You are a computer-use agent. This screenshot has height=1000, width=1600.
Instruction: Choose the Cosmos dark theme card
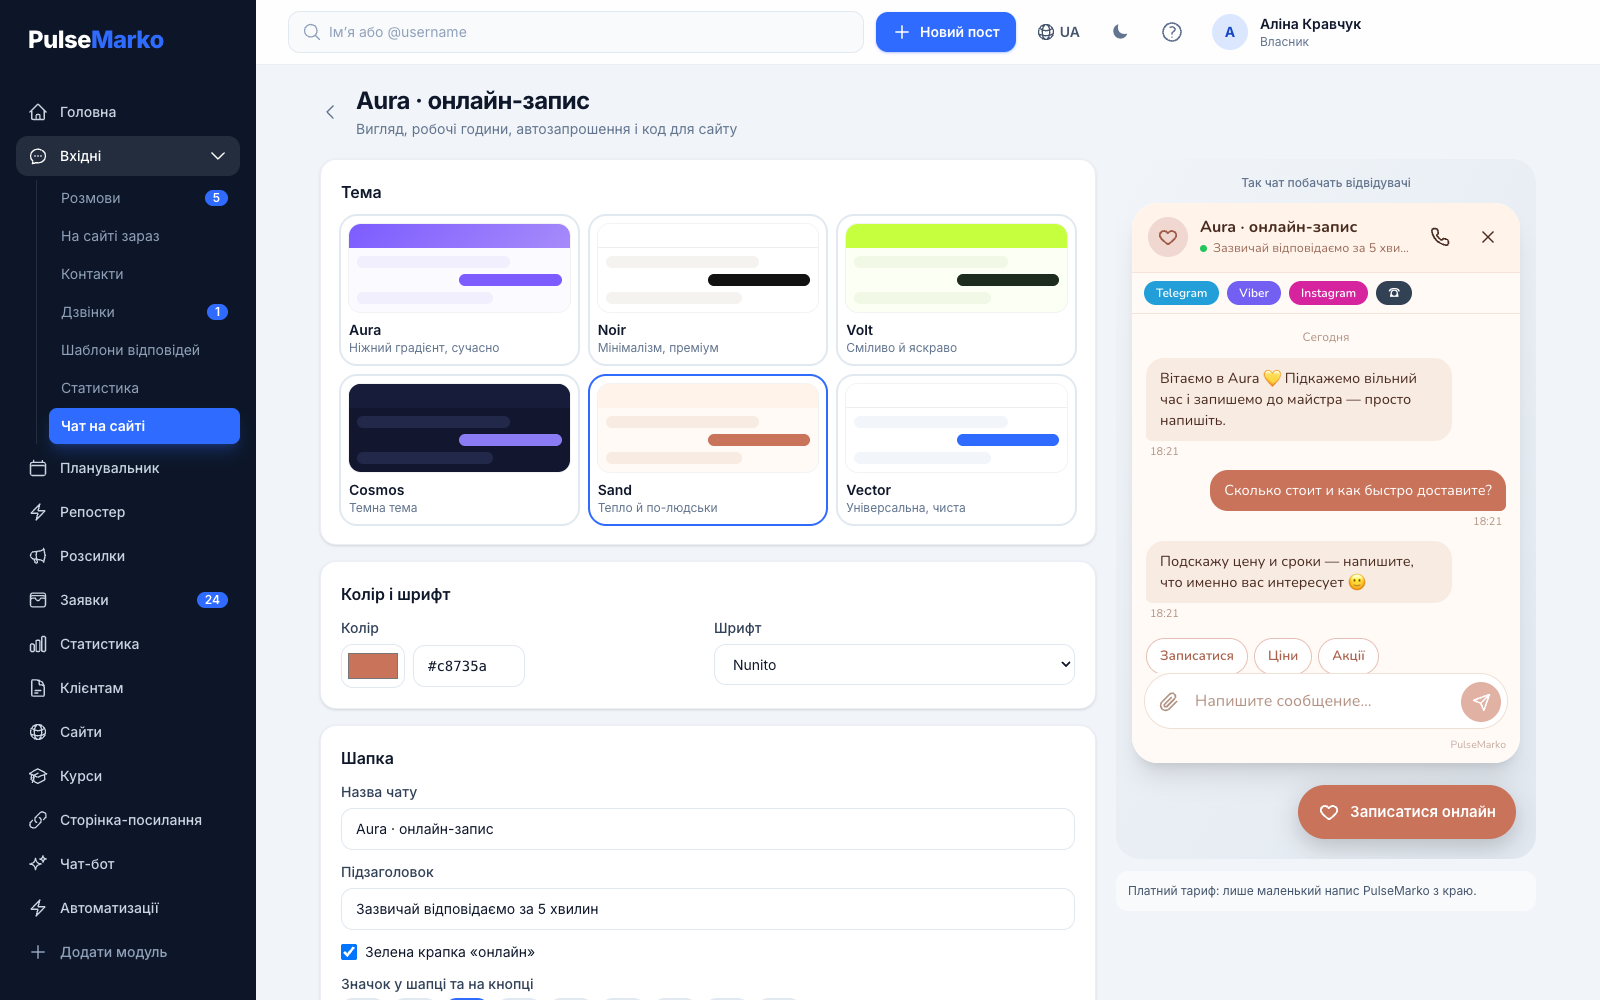tap(459, 450)
